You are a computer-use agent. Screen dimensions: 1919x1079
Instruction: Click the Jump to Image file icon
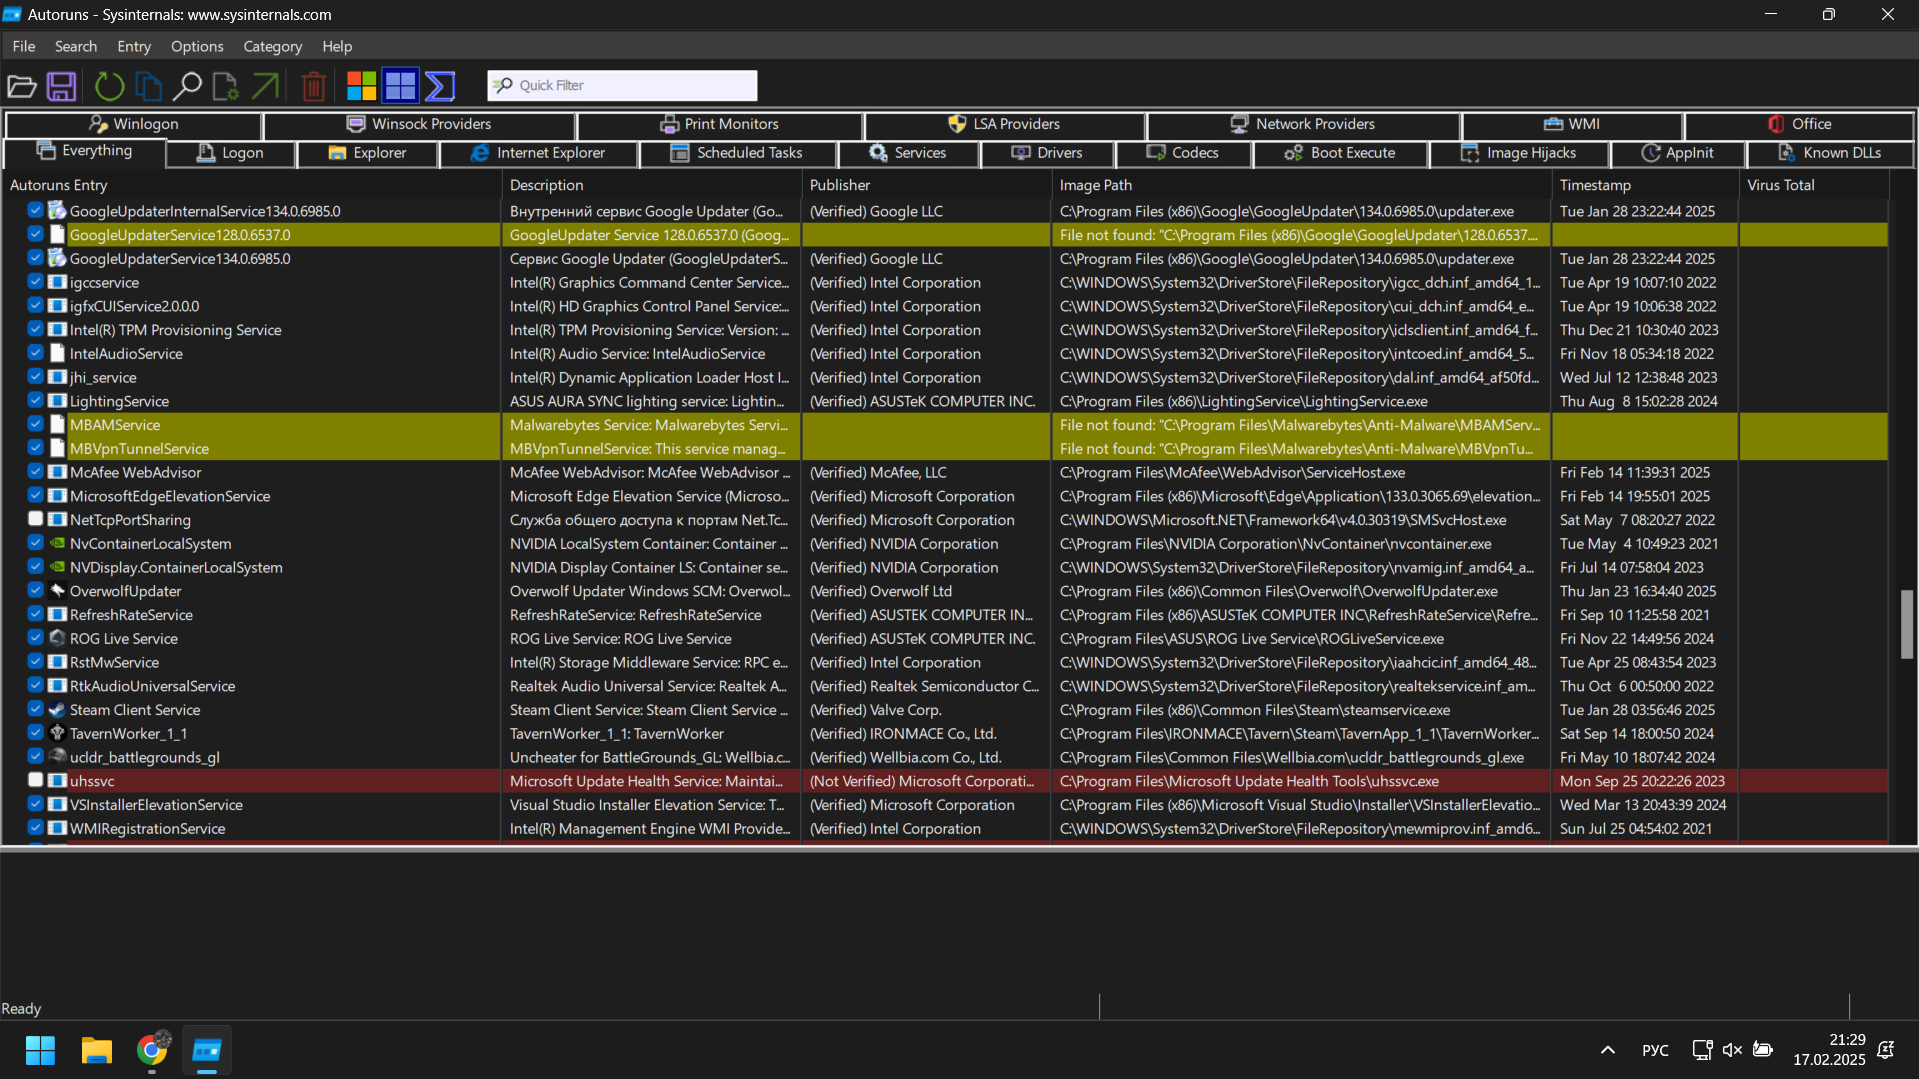click(x=226, y=86)
